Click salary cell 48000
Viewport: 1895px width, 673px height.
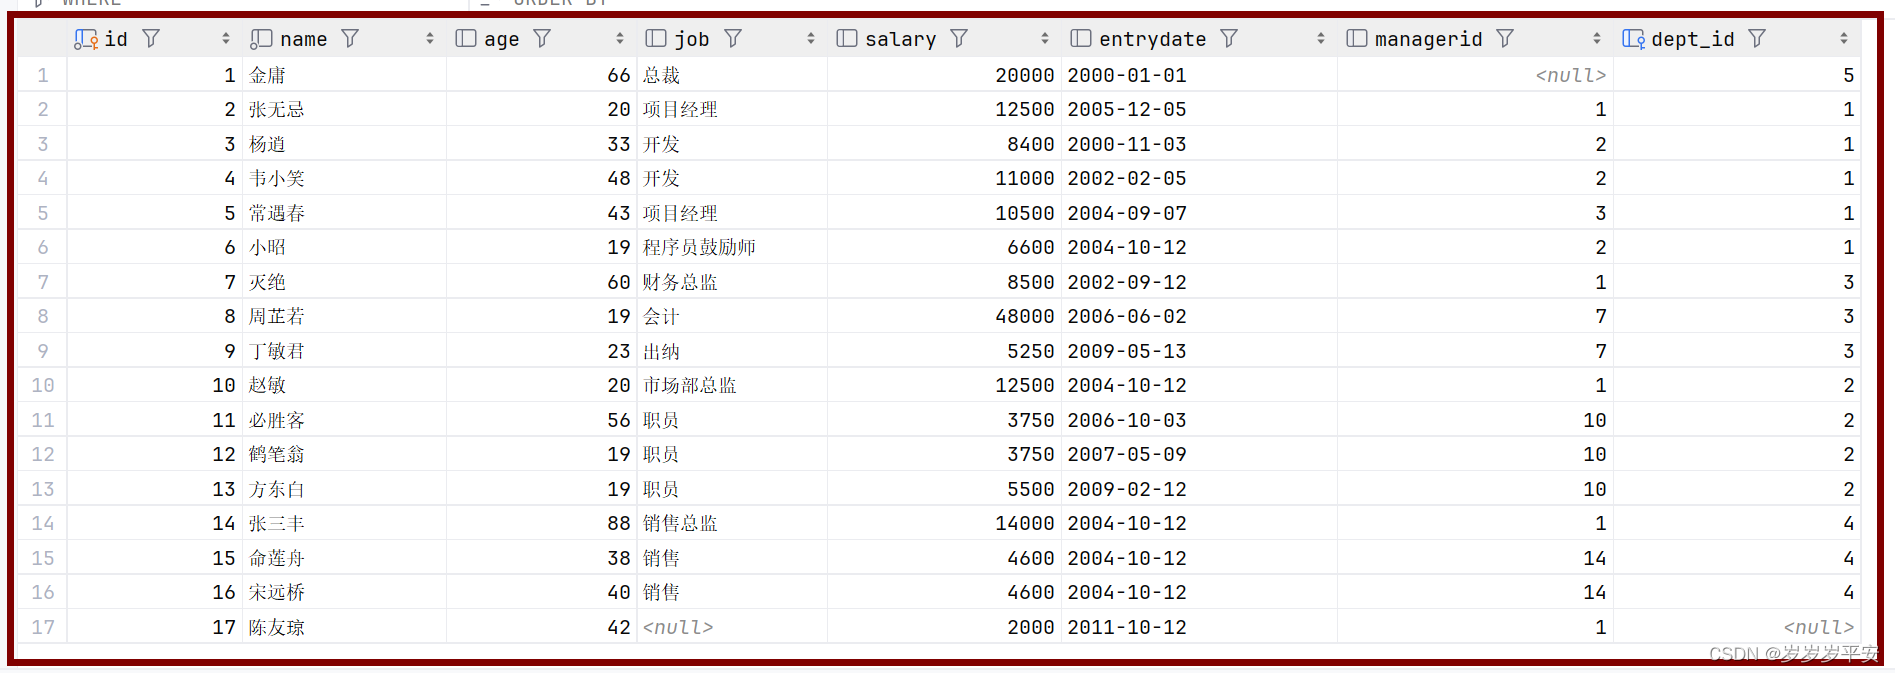(1025, 316)
